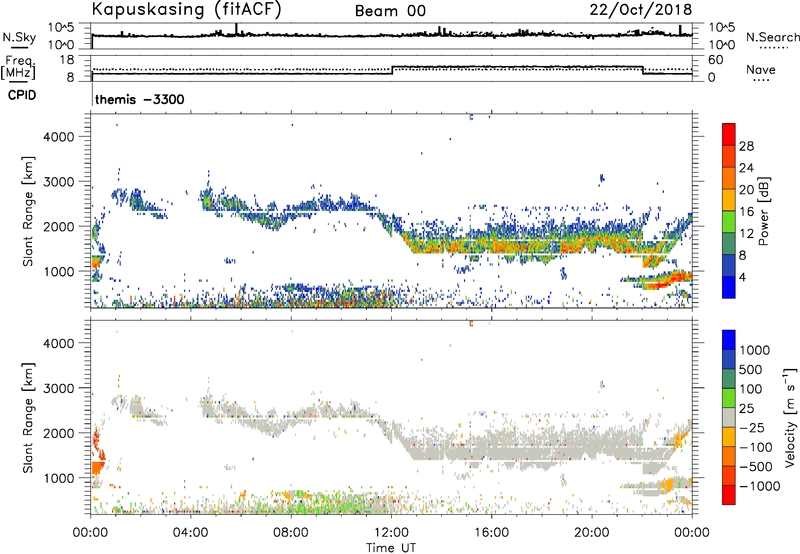
Task: Click the N.Sky legend label
Action: 19,38
